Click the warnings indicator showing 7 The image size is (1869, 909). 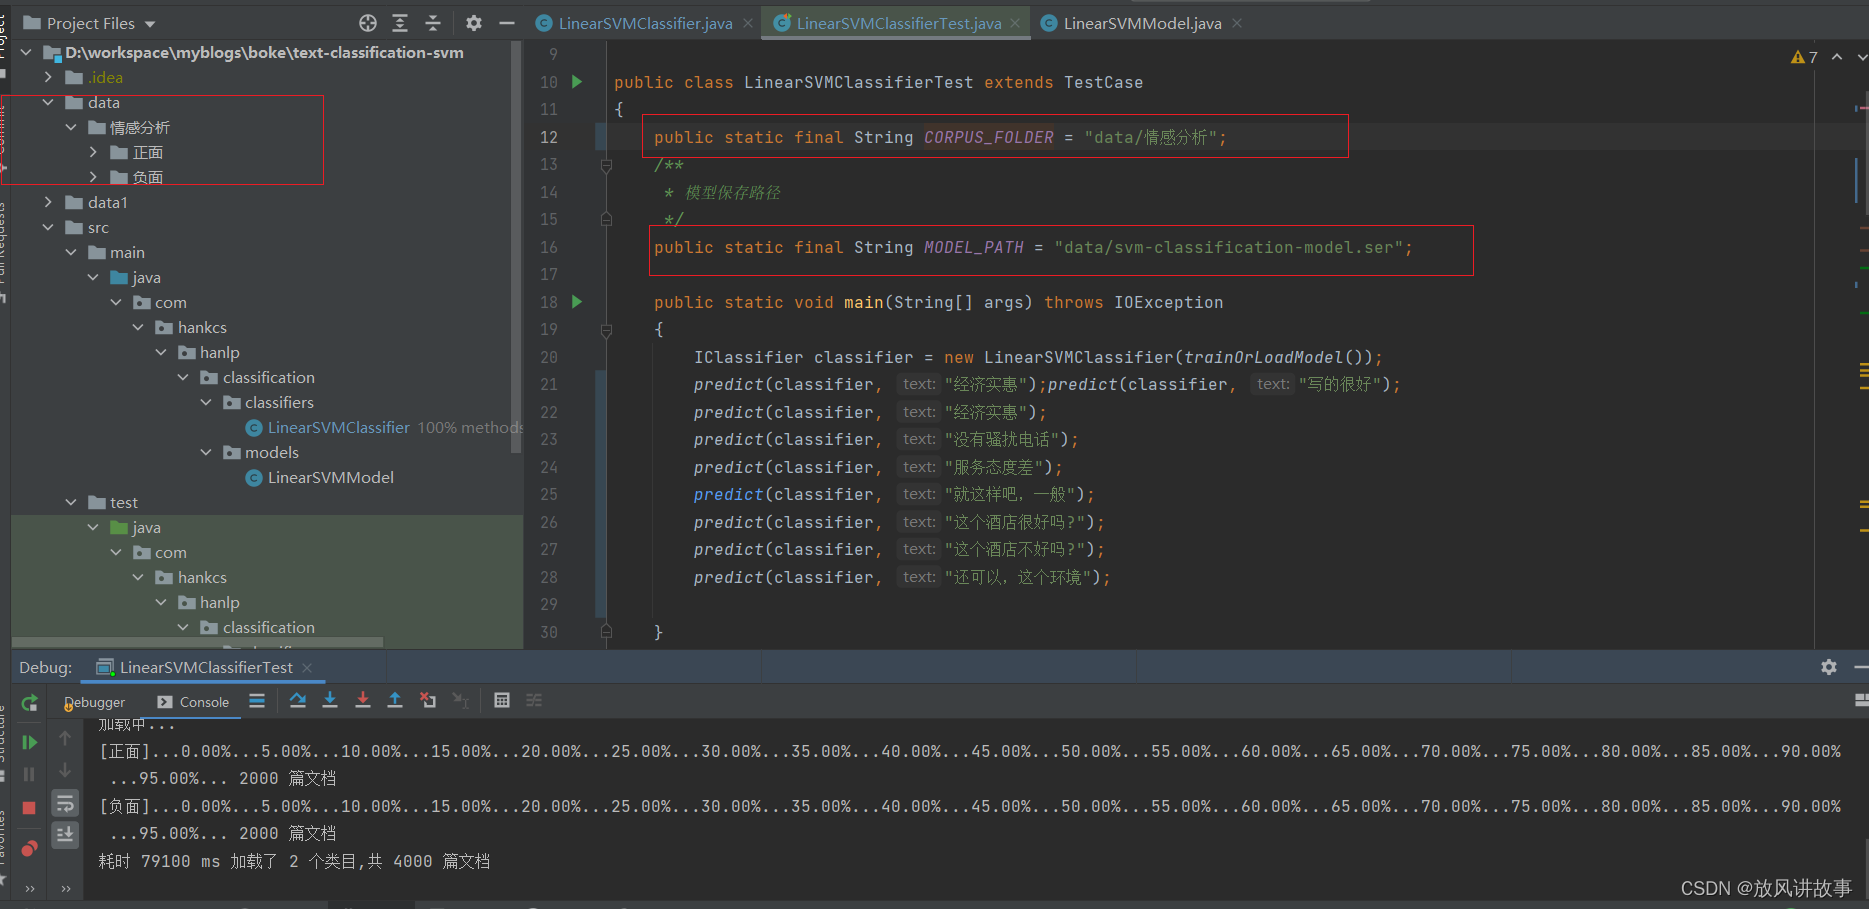[x=1804, y=57]
